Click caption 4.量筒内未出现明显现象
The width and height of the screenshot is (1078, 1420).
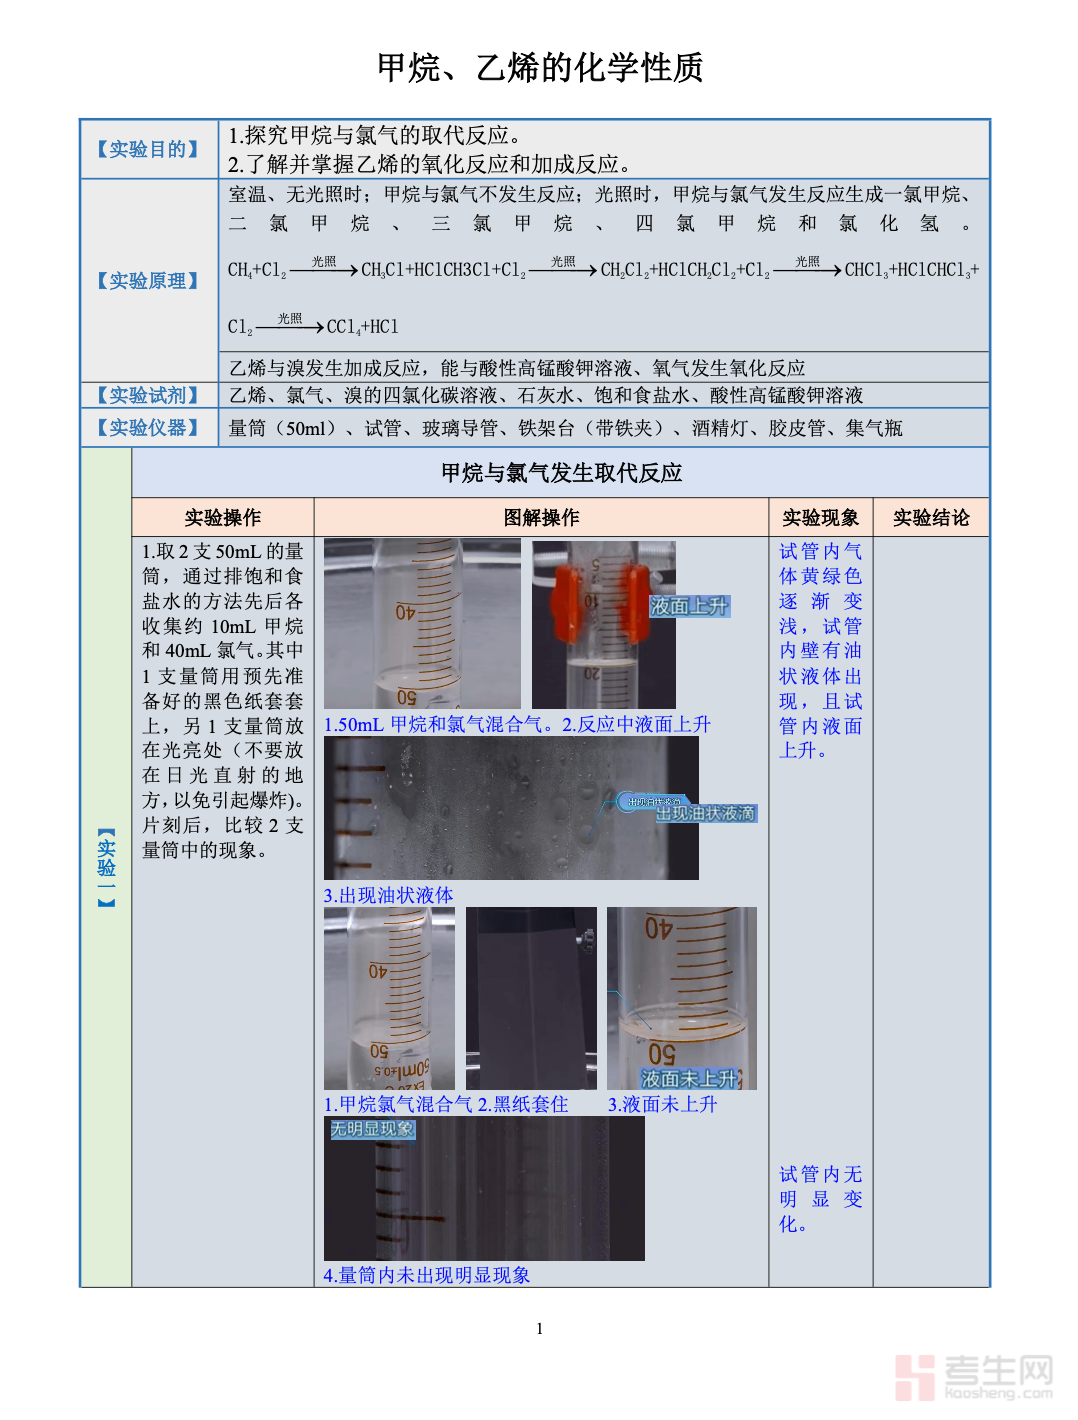(427, 1275)
